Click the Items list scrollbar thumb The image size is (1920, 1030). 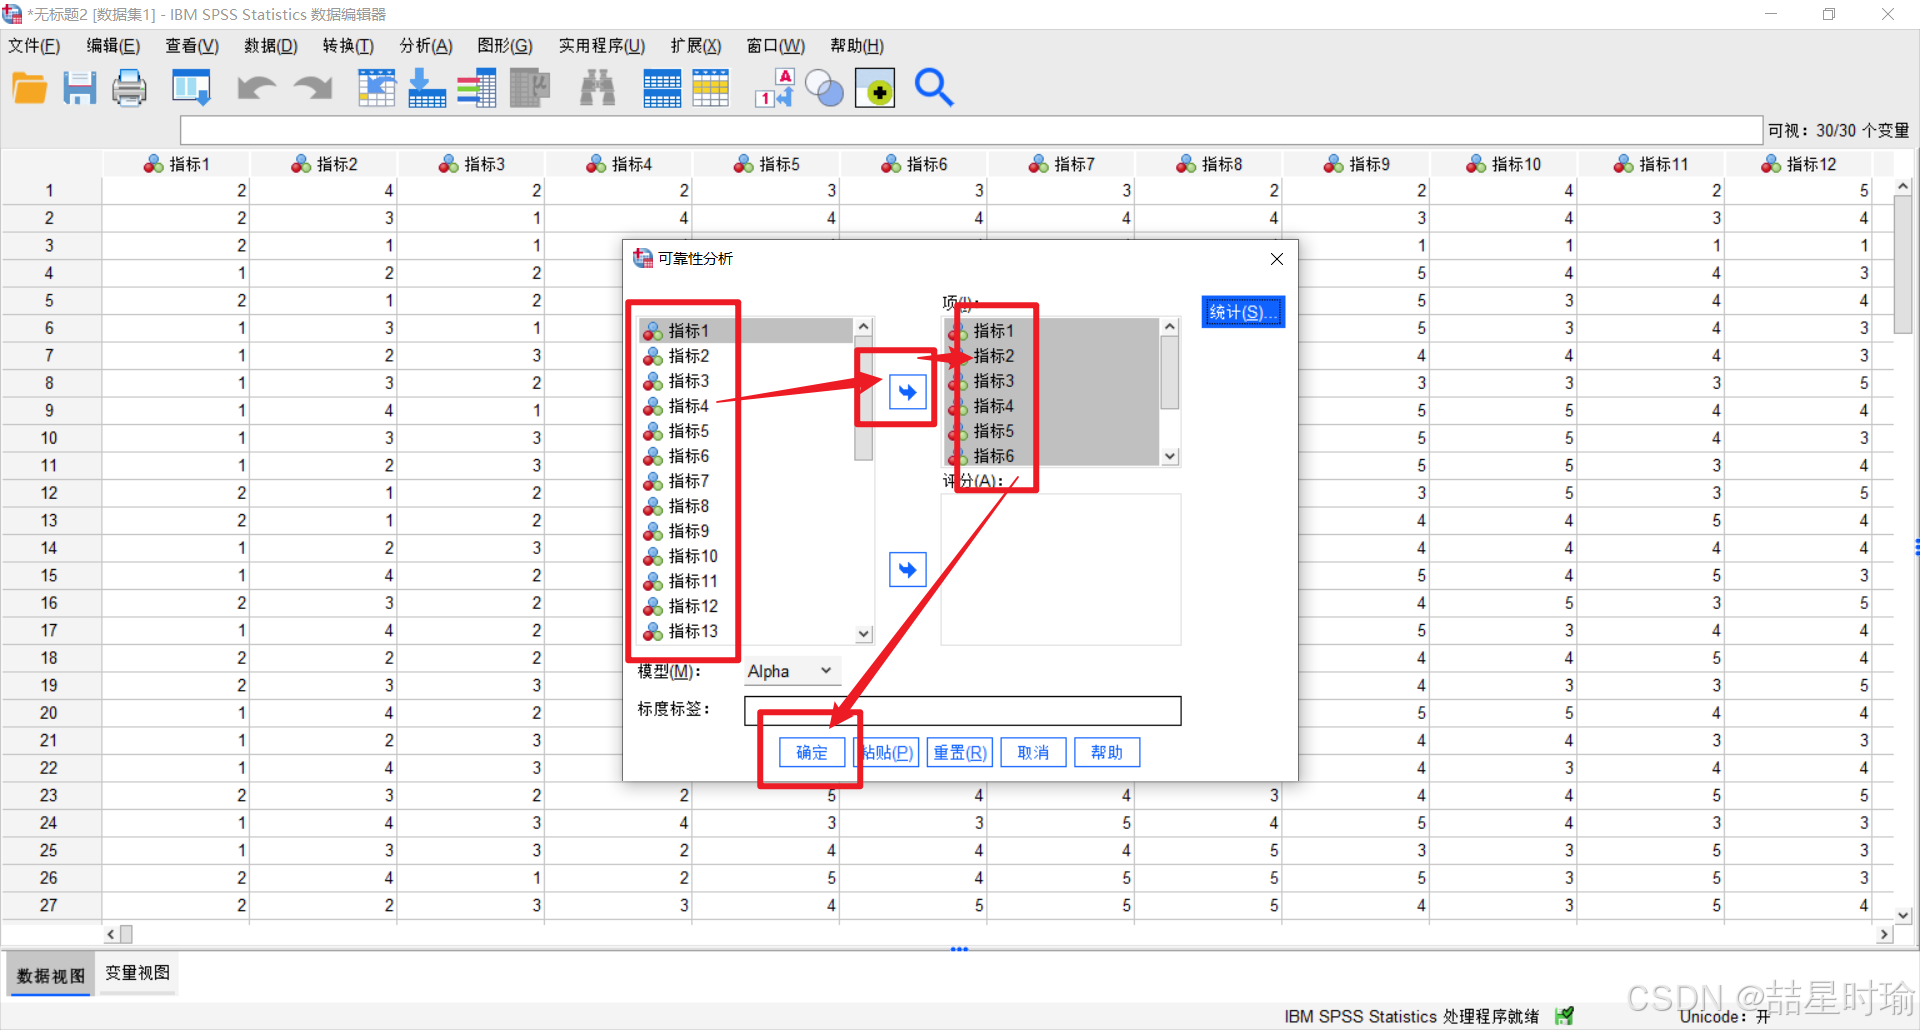pyautogui.click(x=1170, y=372)
